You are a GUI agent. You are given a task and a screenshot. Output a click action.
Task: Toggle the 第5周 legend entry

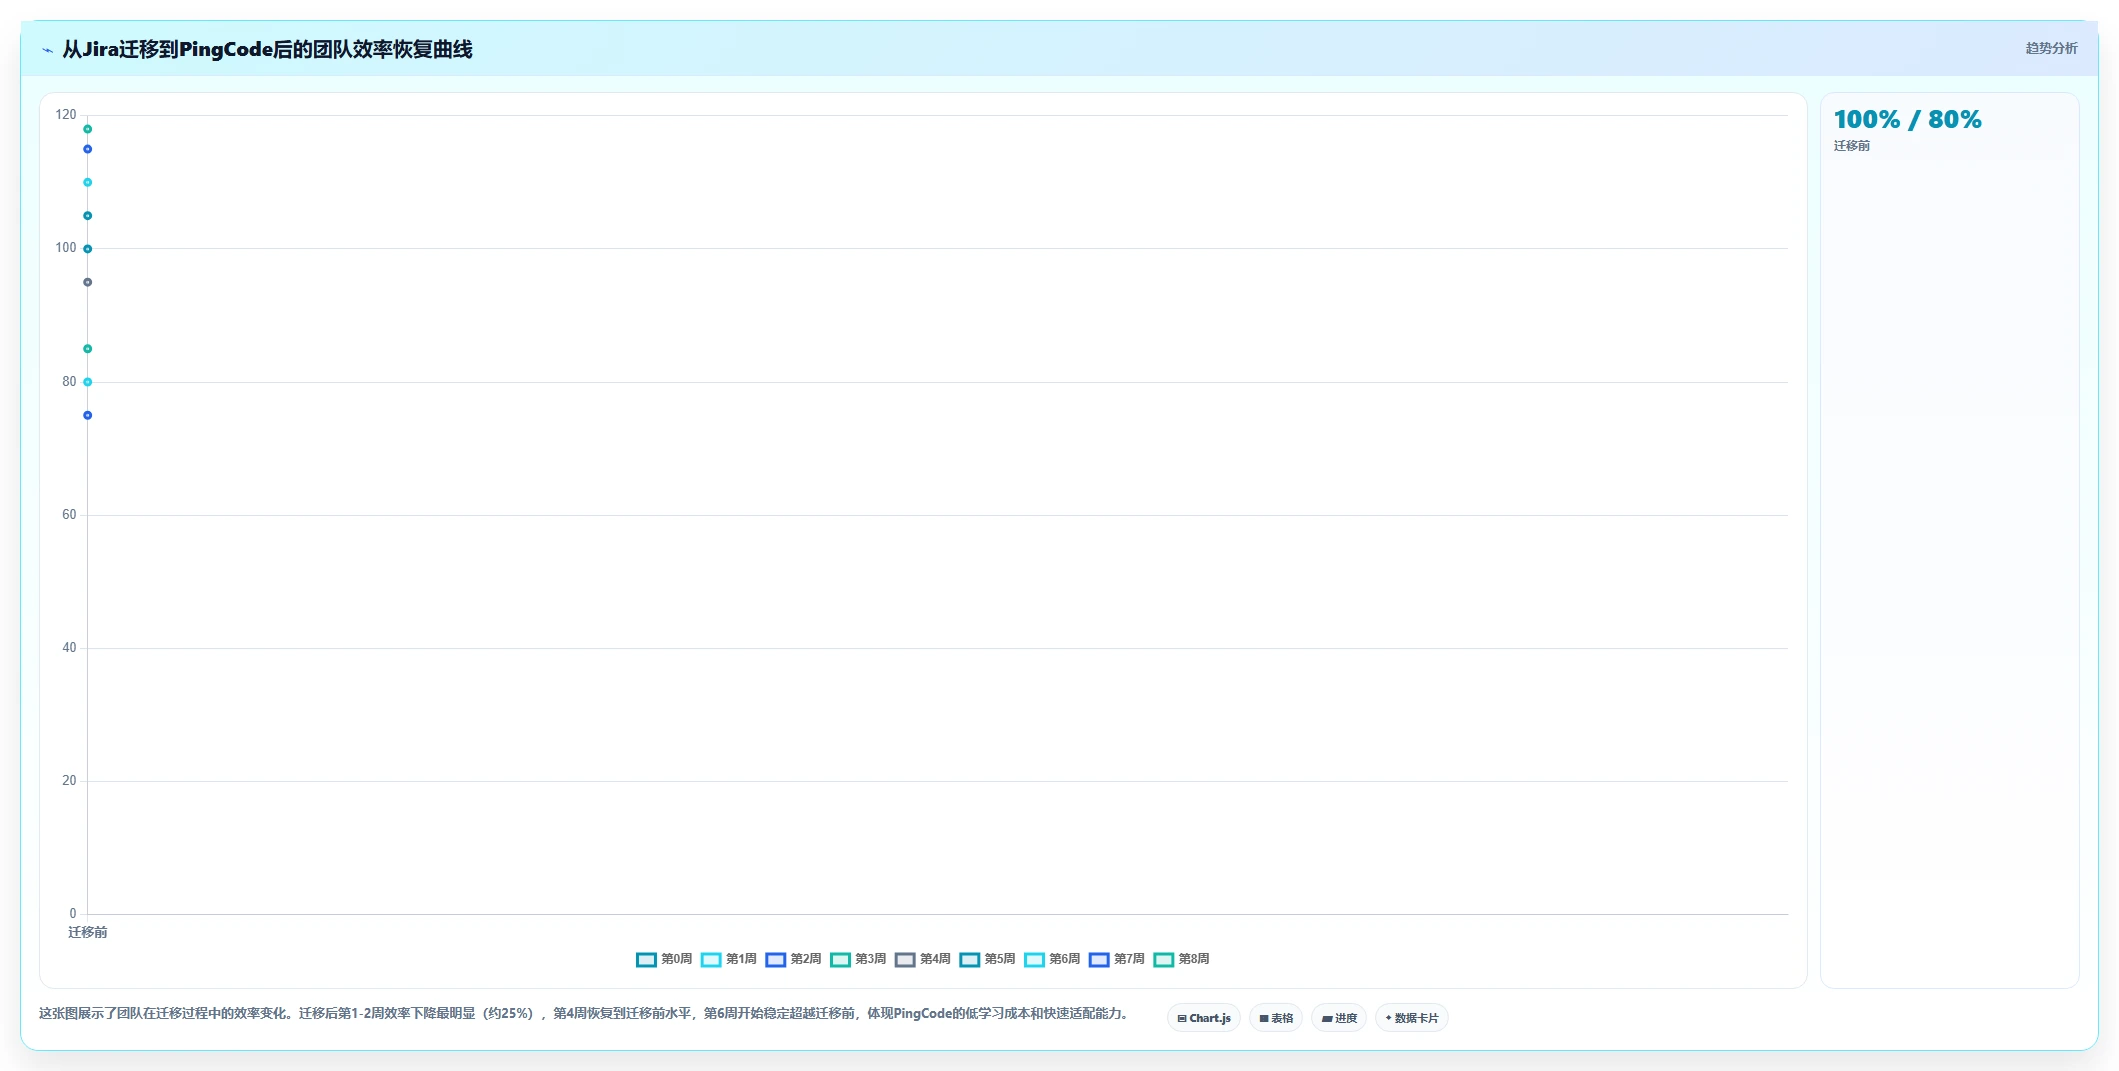pos(988,959)
